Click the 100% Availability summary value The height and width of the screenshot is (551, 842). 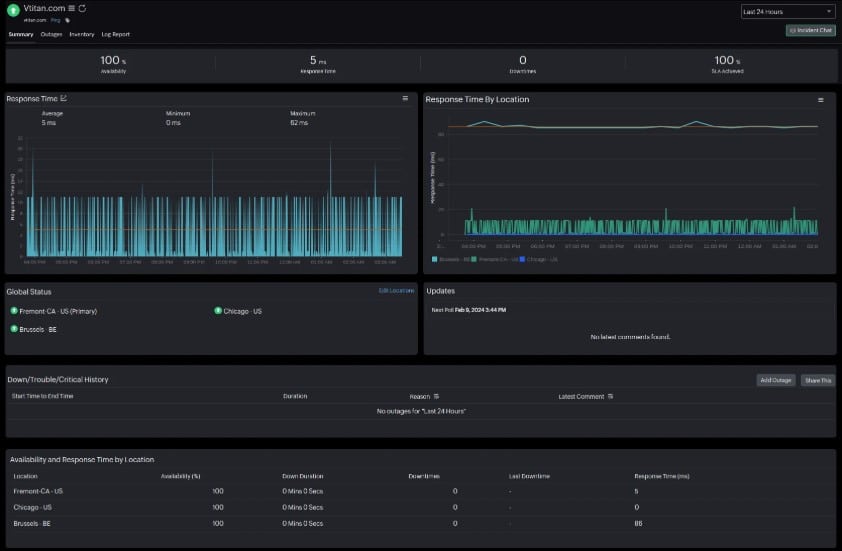113,60
